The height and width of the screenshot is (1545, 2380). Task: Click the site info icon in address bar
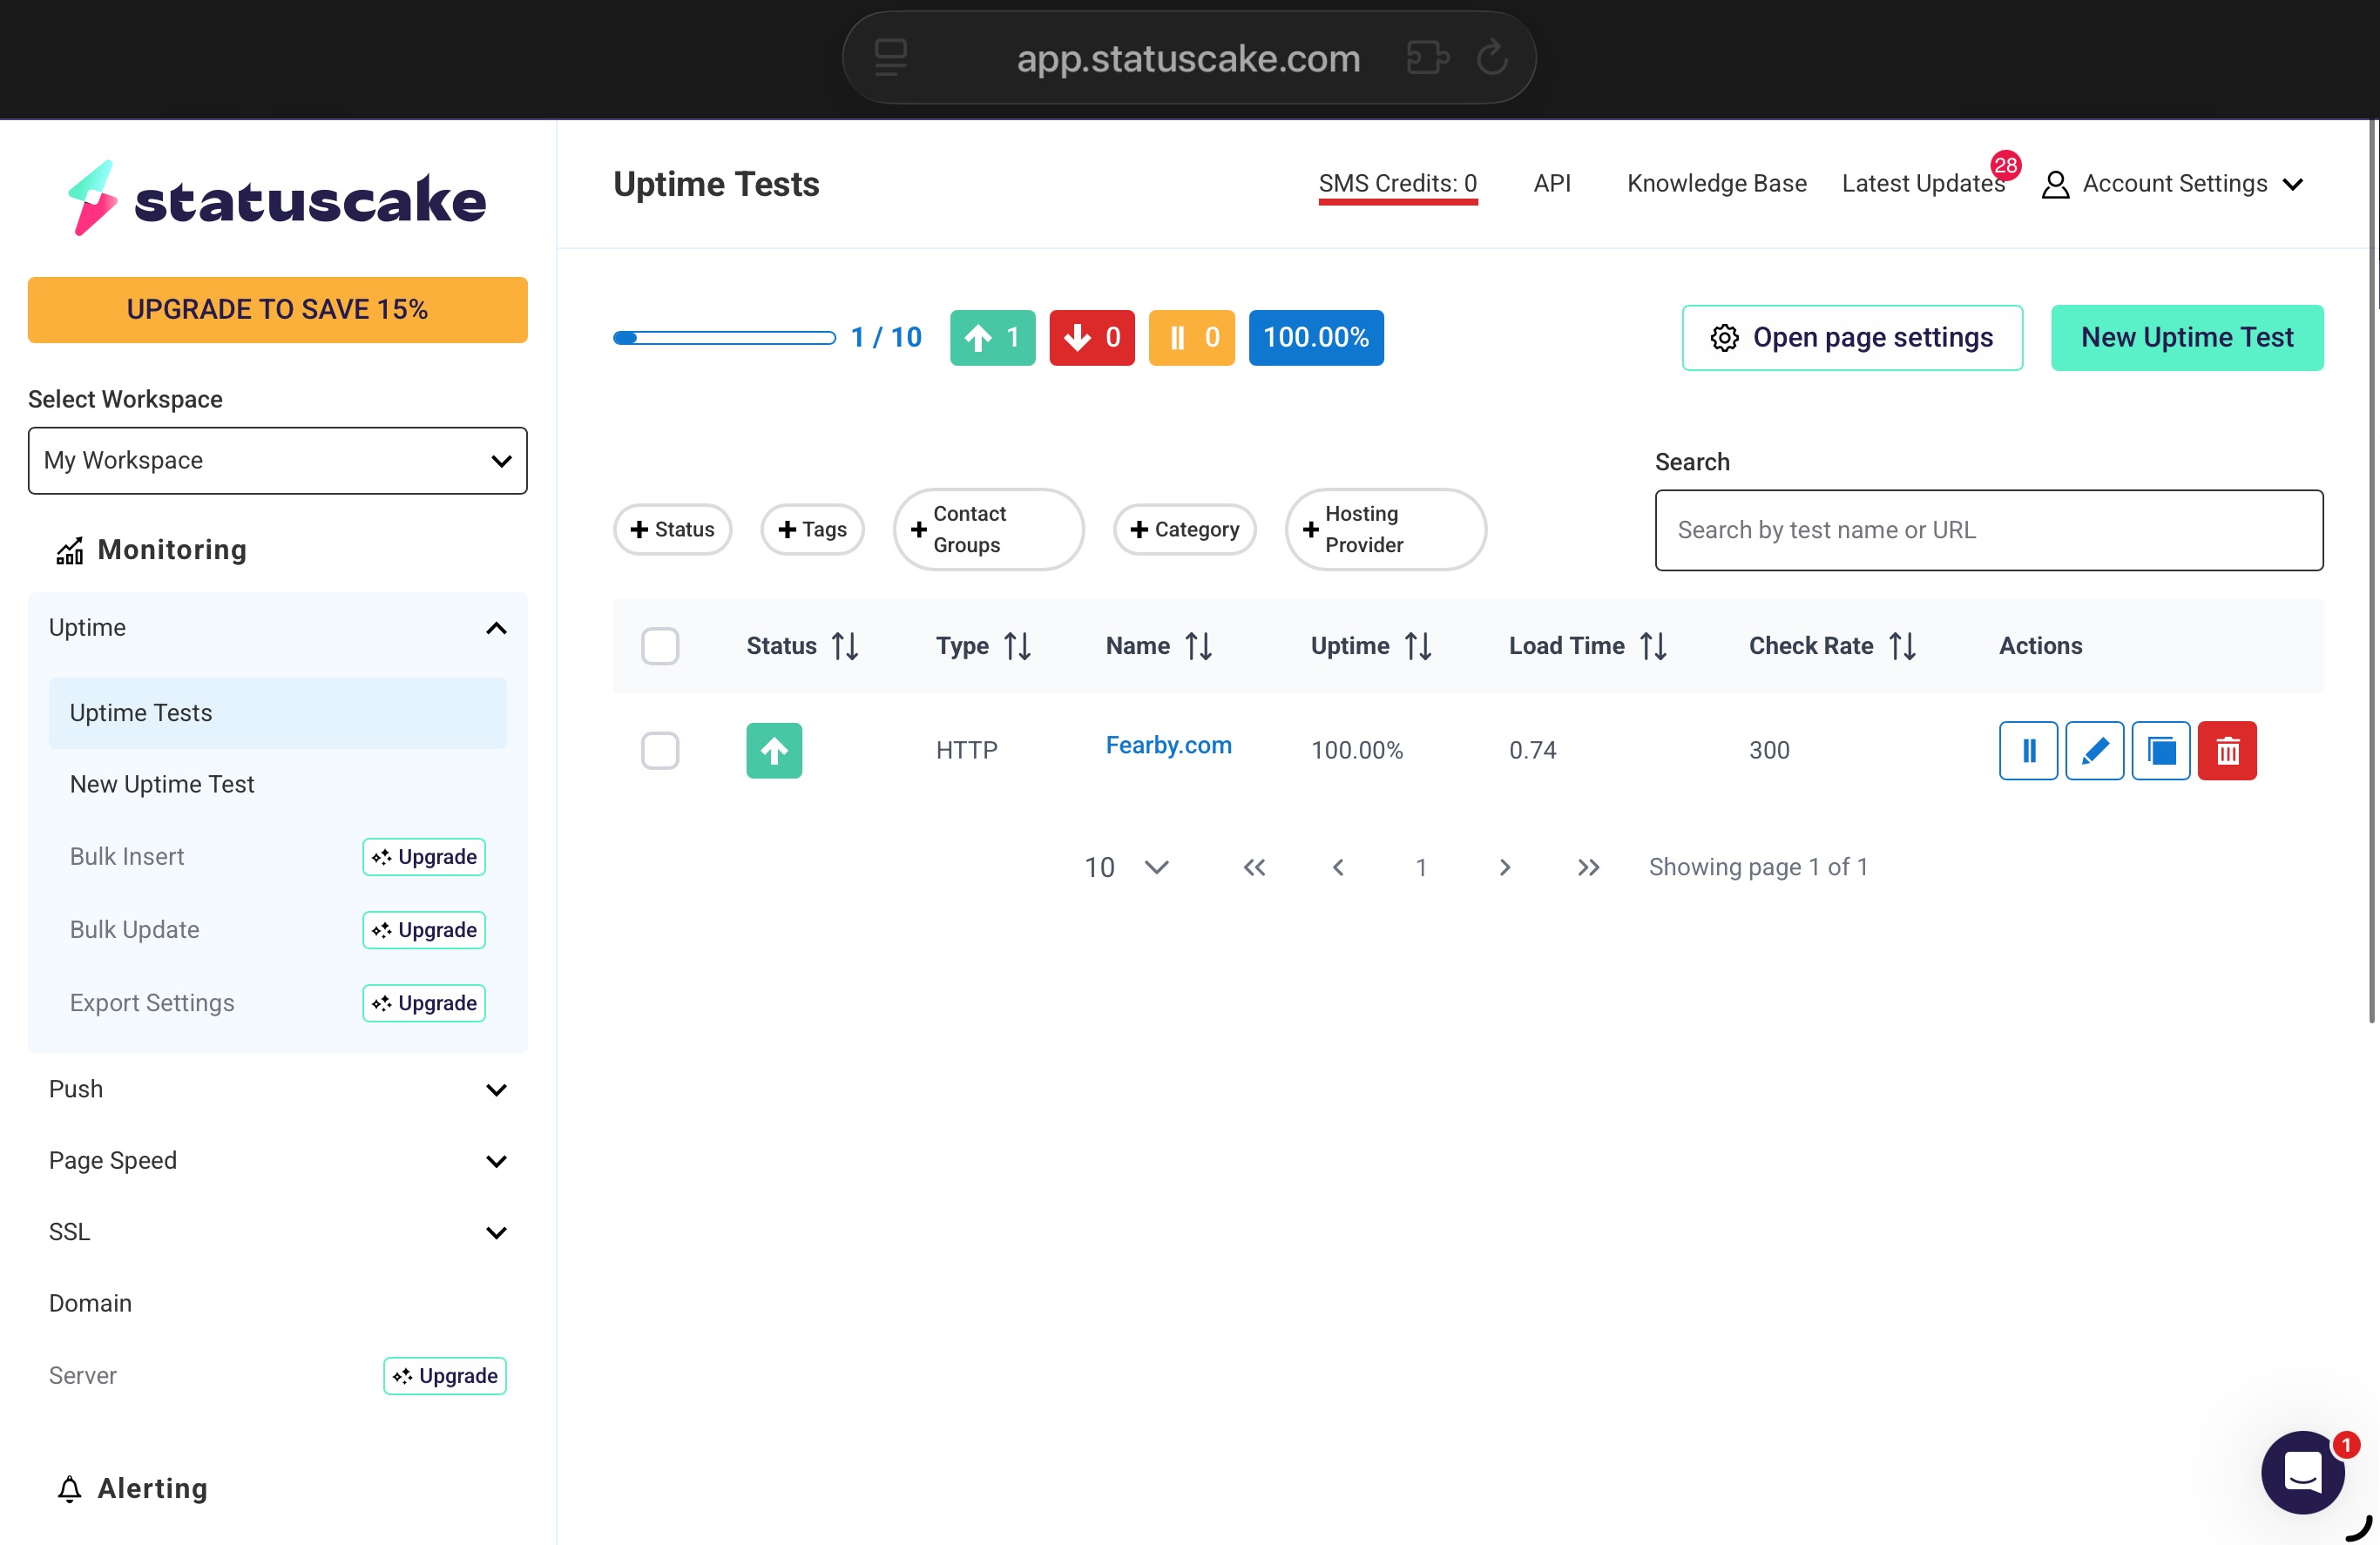[890, 57]
